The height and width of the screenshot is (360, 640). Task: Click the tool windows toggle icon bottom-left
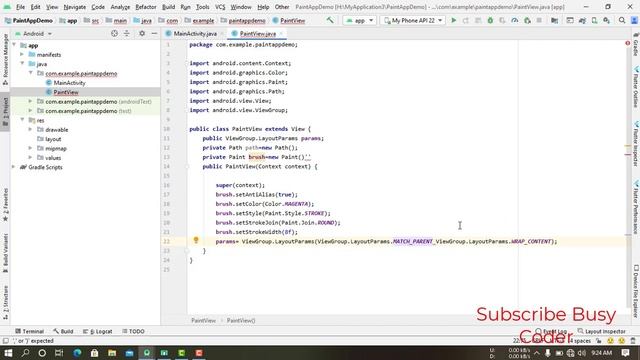click(5, 341)
